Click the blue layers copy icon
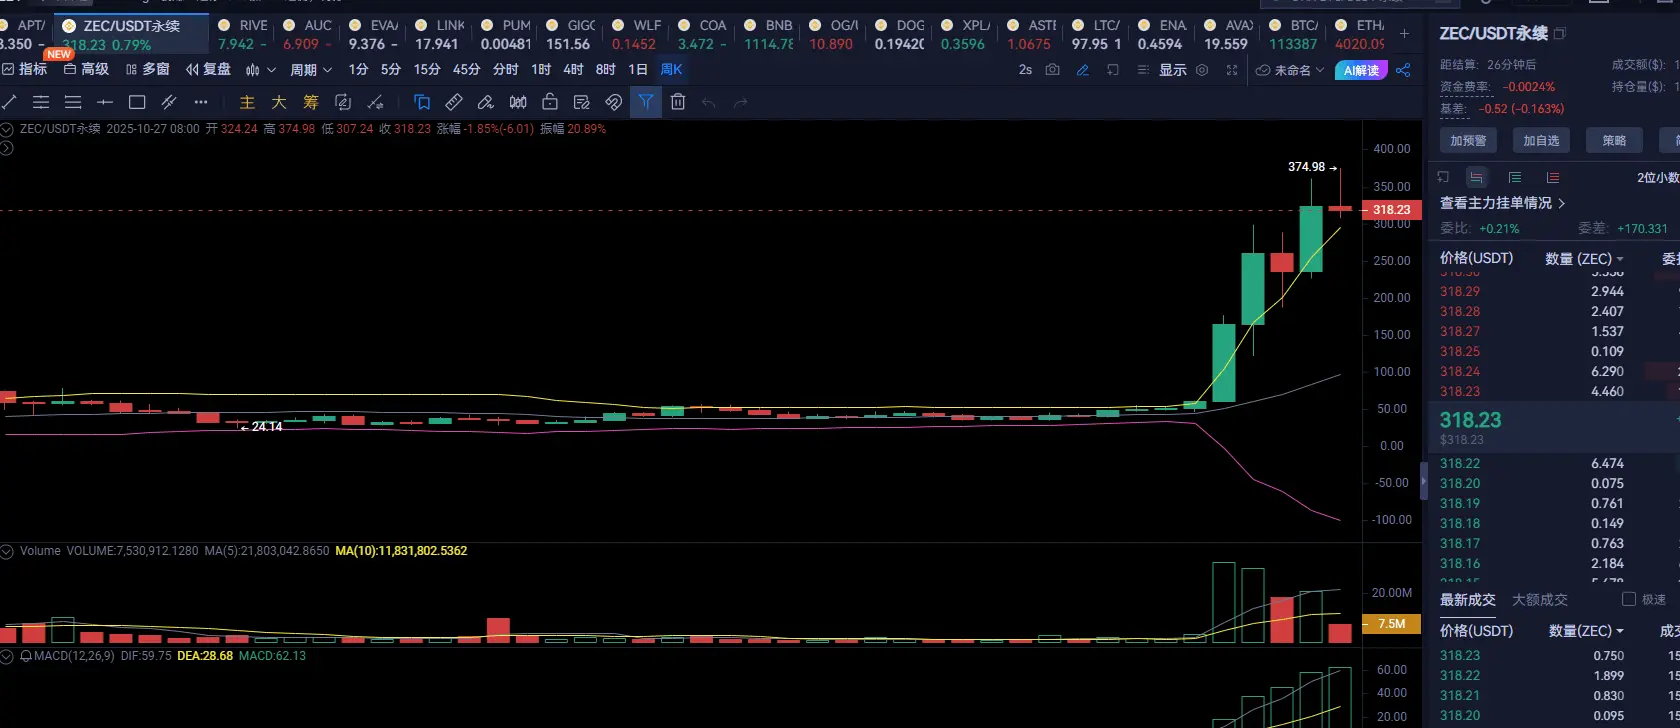Viewport: 1680px width, 728px height. 422,102
